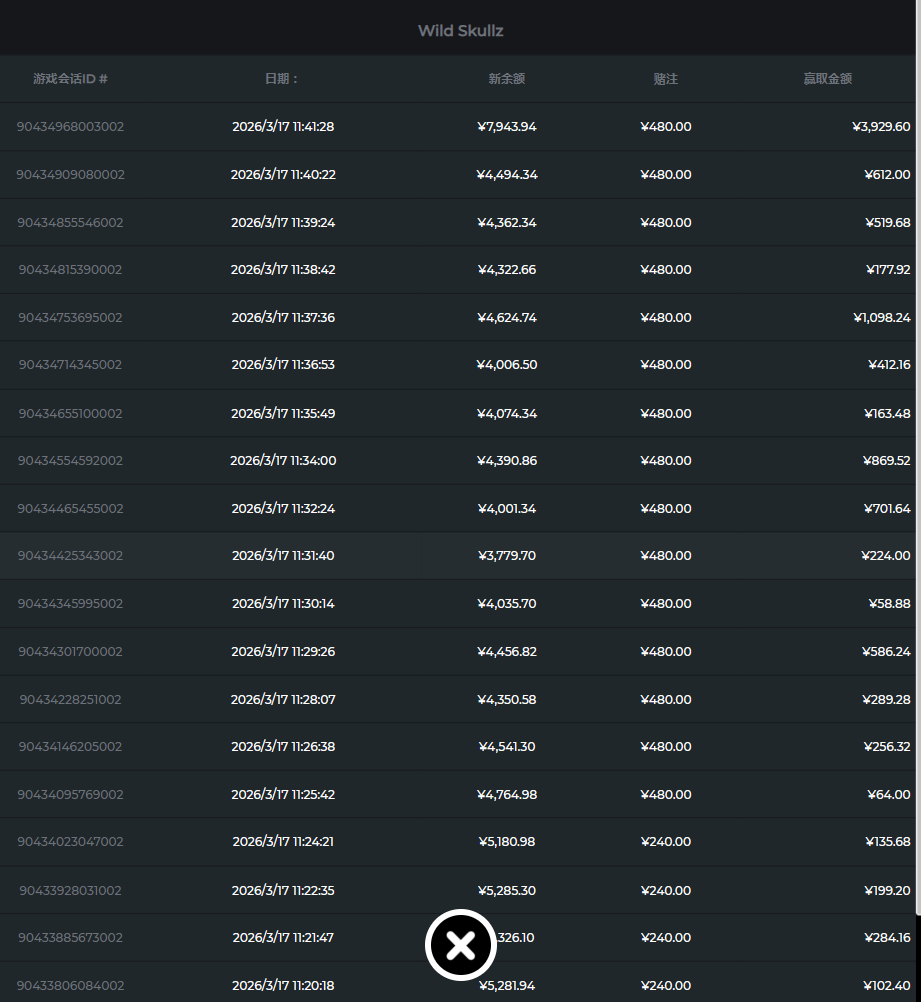Click the 赌注 column header
The width and height of the screenshot is (921, 1002).
tap(665, 79)
